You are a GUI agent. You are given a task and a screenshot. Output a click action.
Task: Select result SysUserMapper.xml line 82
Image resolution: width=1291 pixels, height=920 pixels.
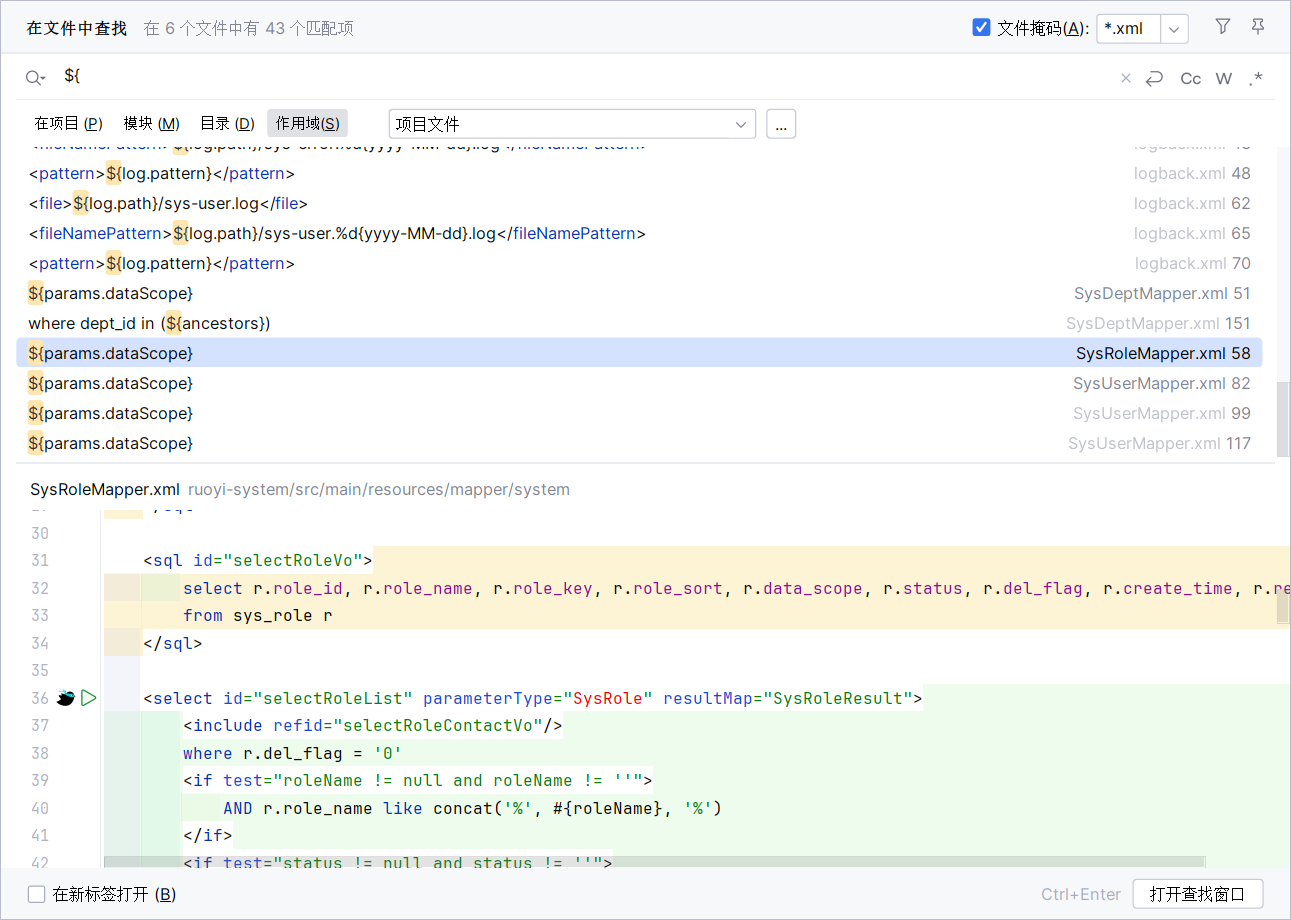tap(640, 383)
